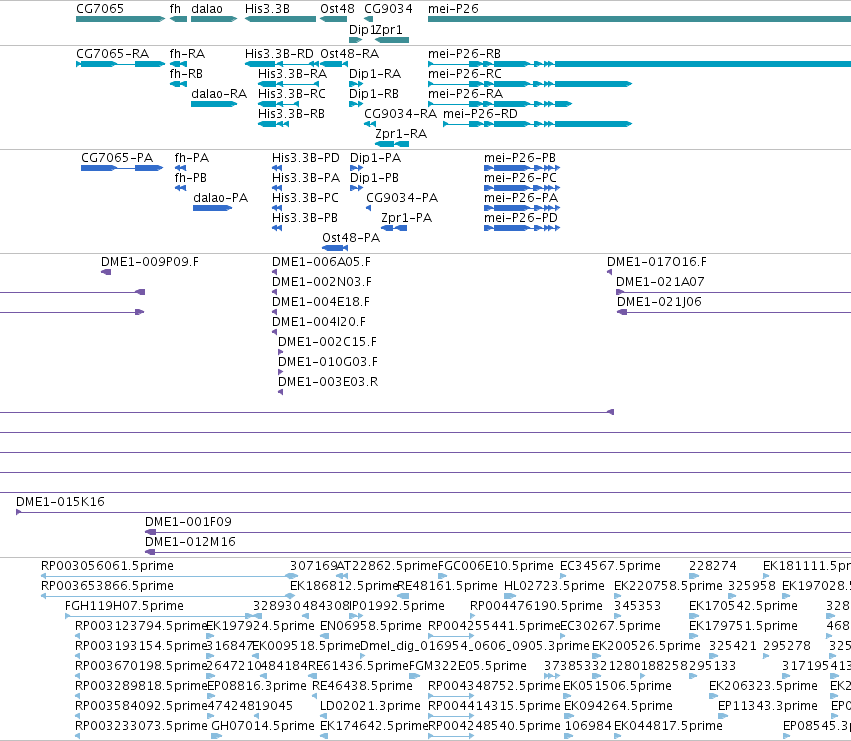Click the EST label 'GH07014.5prime'
851x741 pixels.
pos(263,726)
